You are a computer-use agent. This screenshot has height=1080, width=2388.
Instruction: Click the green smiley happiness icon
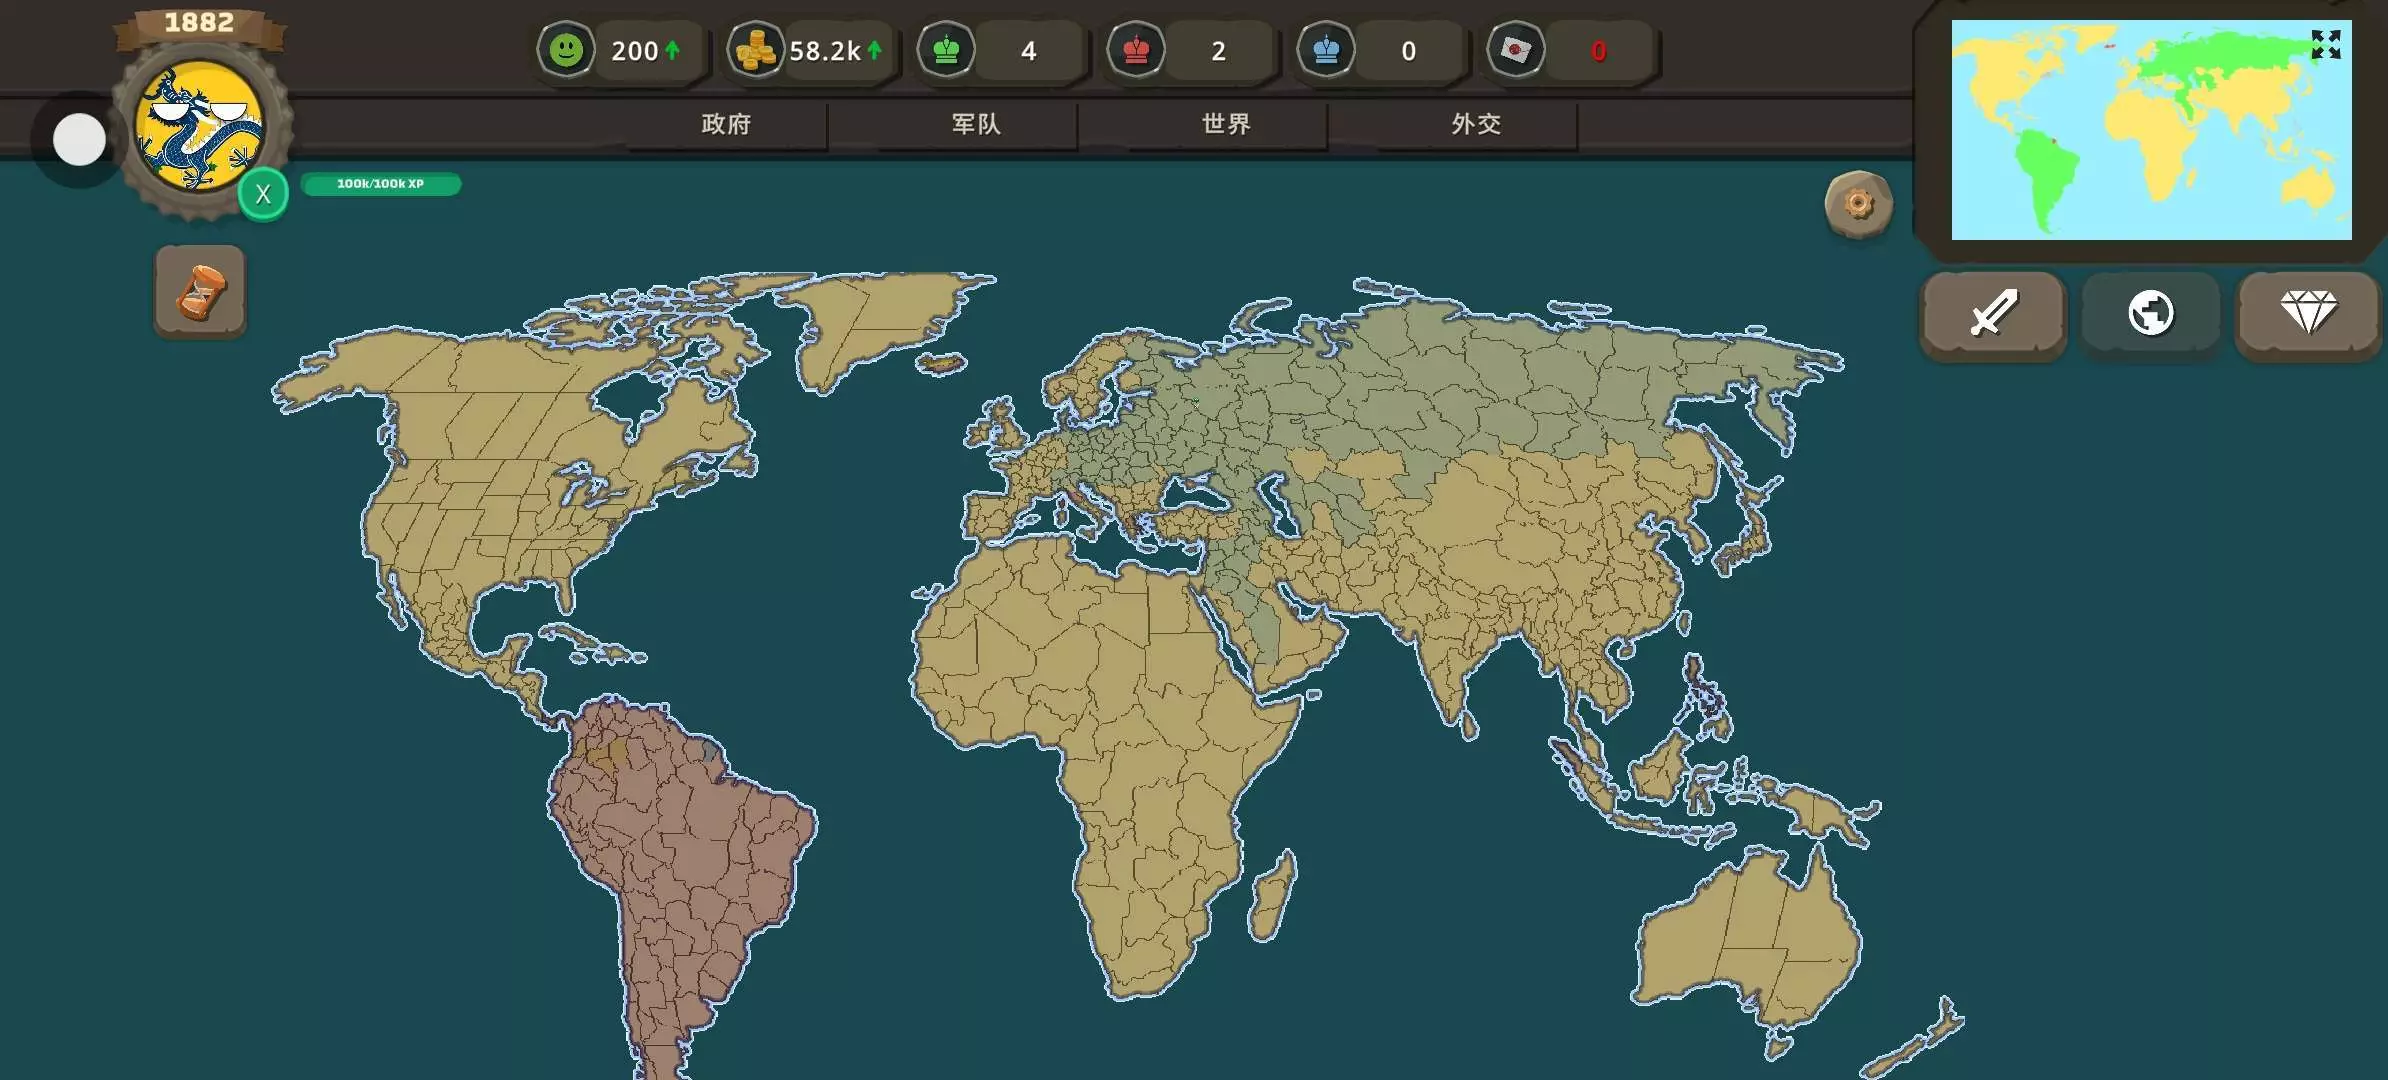pyautogui.click(x=566, y=50)
